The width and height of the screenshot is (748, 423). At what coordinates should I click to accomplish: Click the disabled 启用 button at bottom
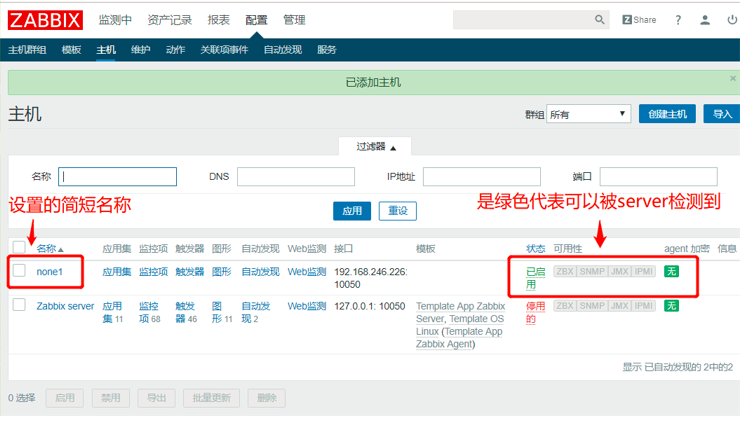[x=65, y=398]
